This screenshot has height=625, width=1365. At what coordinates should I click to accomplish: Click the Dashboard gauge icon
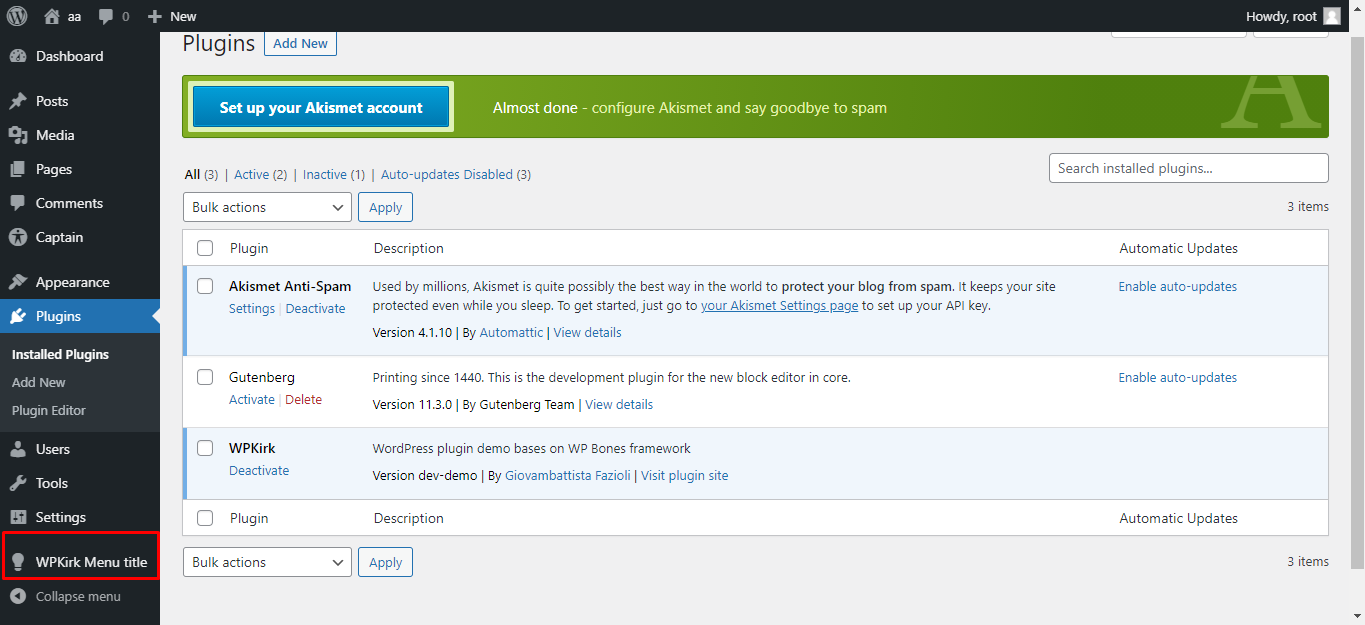(18, 56)
